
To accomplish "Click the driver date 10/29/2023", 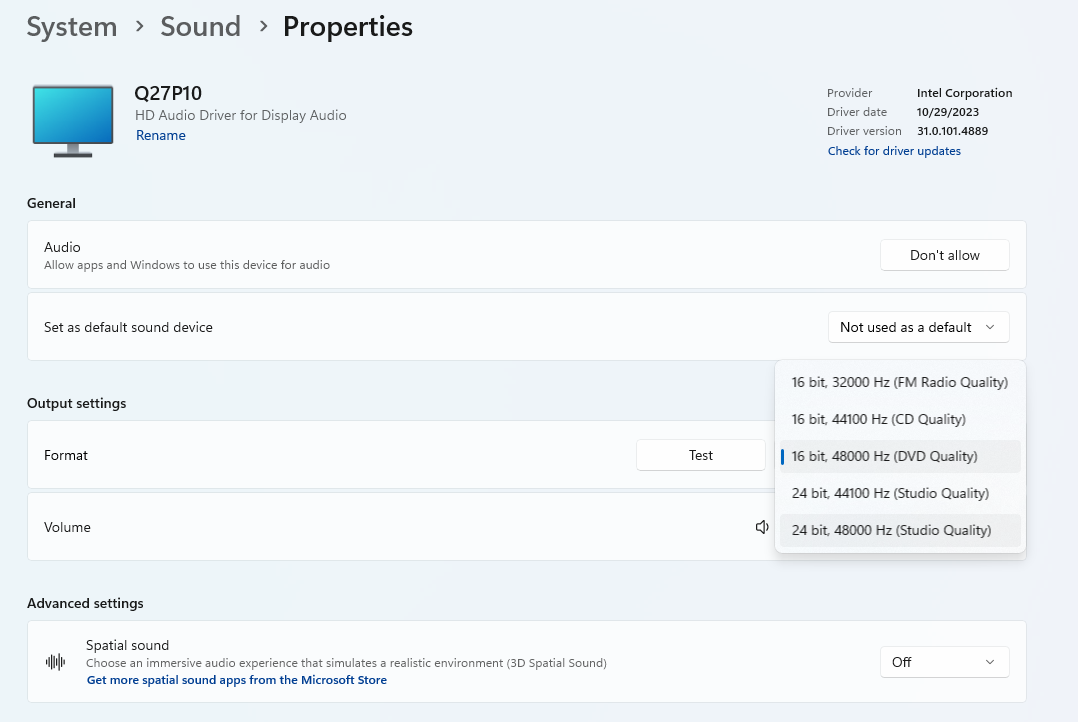I will click(947, 112).
